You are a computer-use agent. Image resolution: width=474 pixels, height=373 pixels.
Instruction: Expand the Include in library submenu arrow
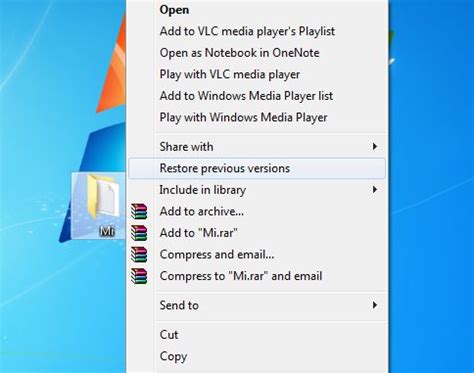375,190
